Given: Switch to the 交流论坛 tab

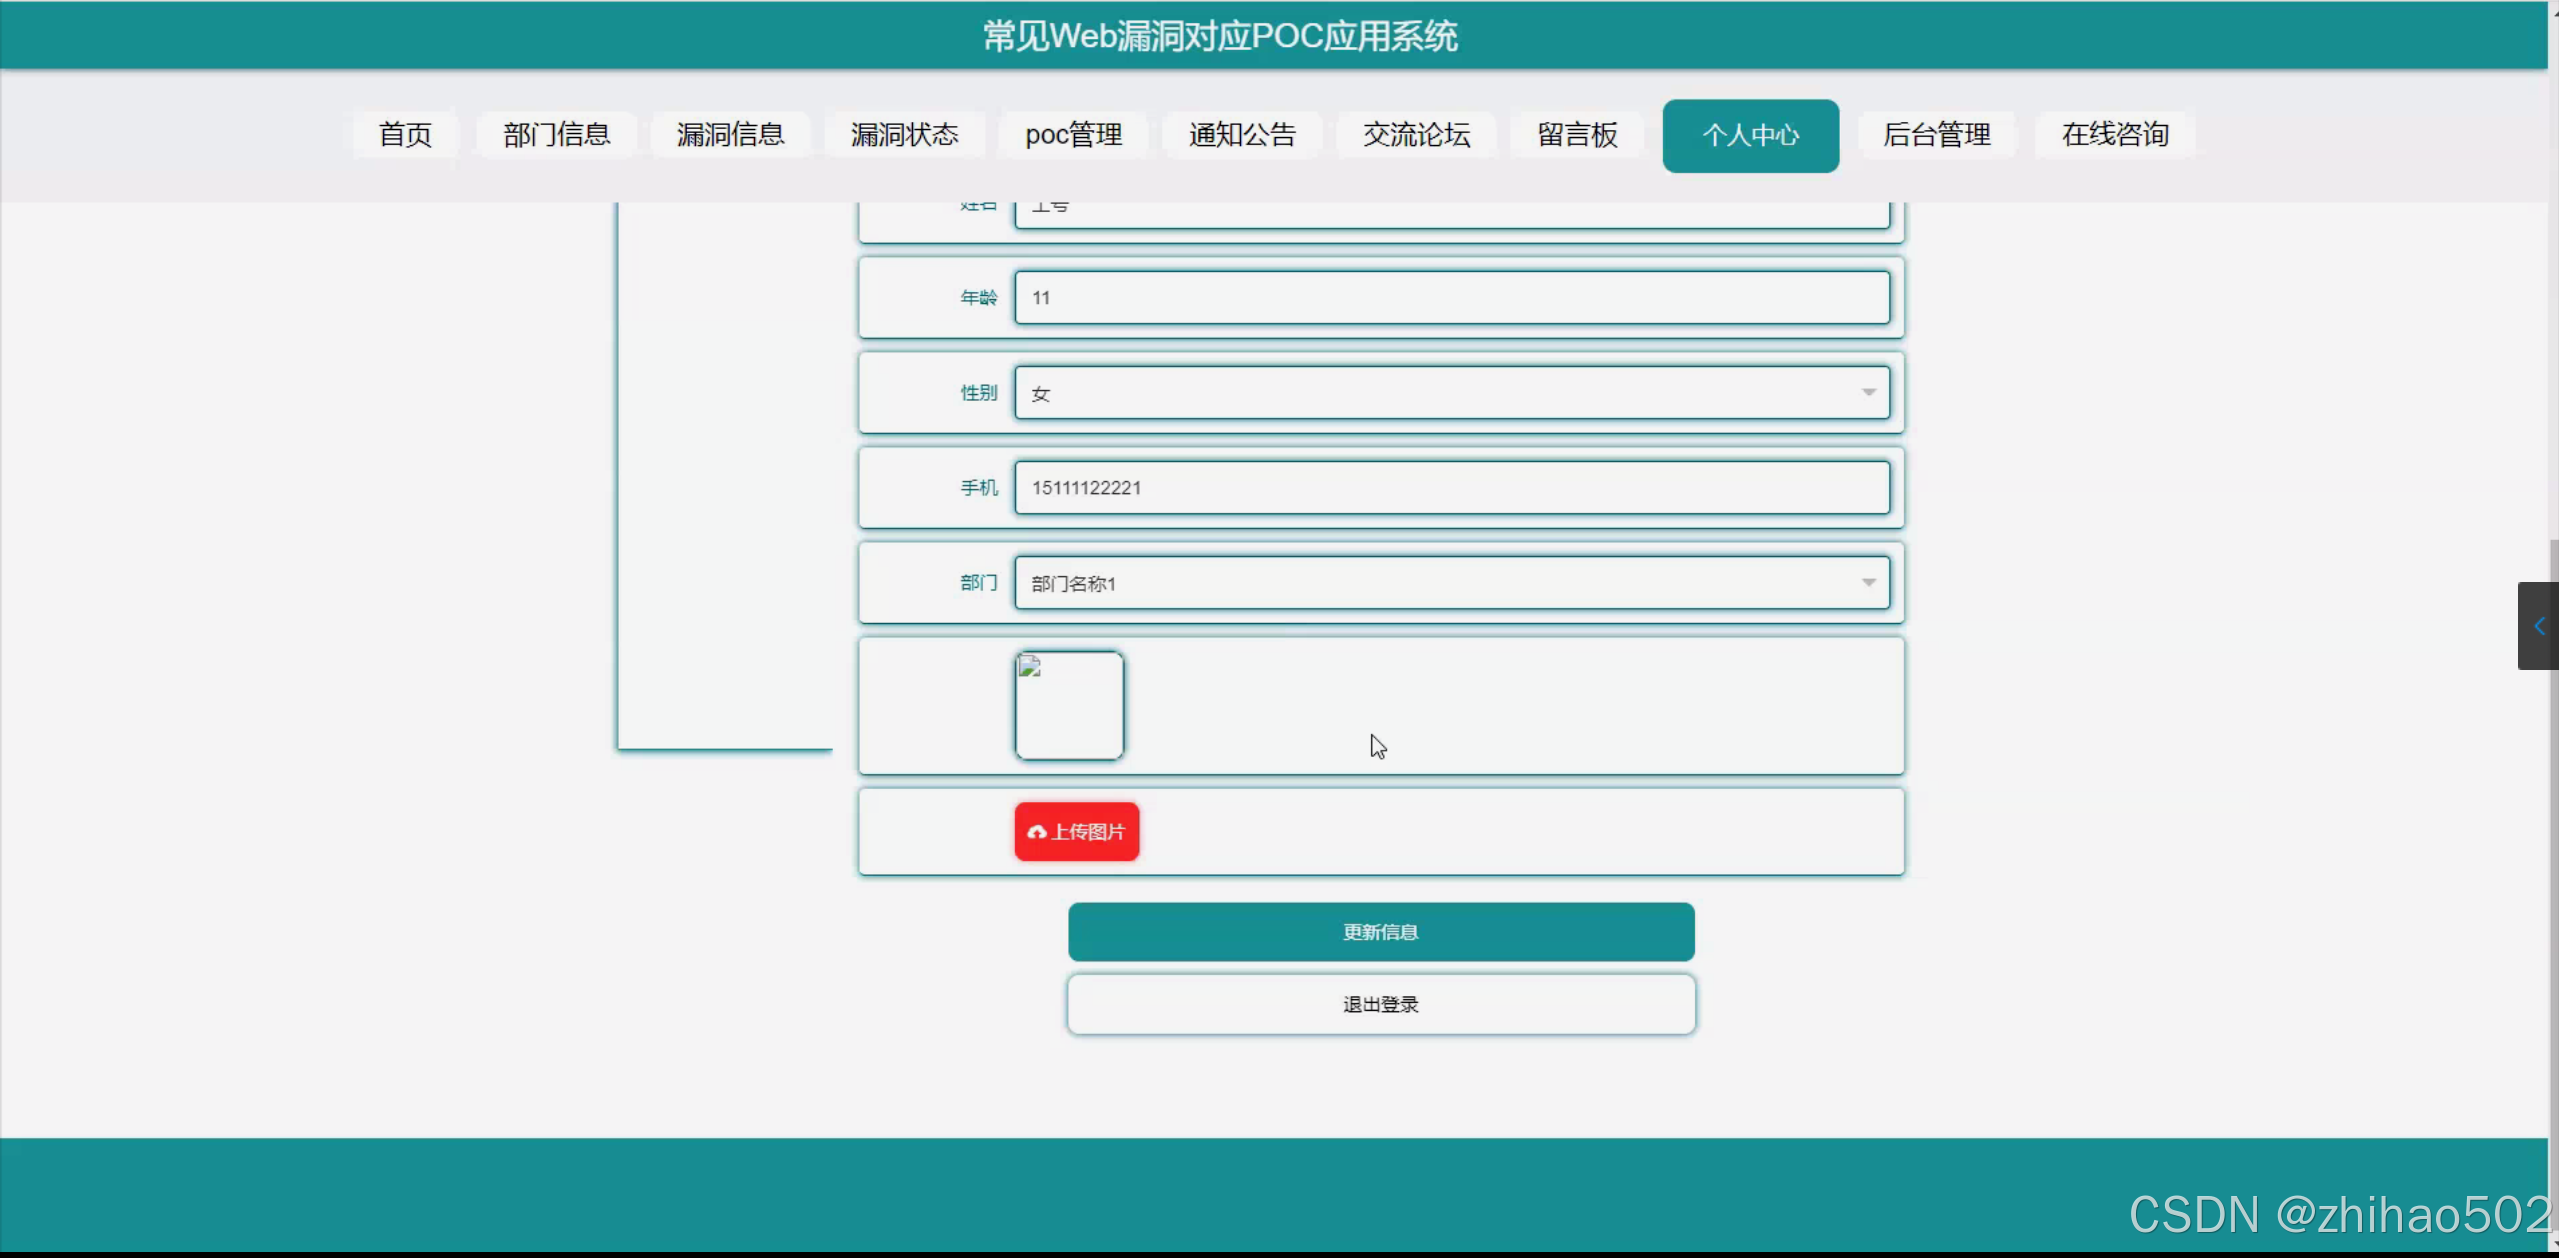Looking at the screenshot, I should (1416, 134).
